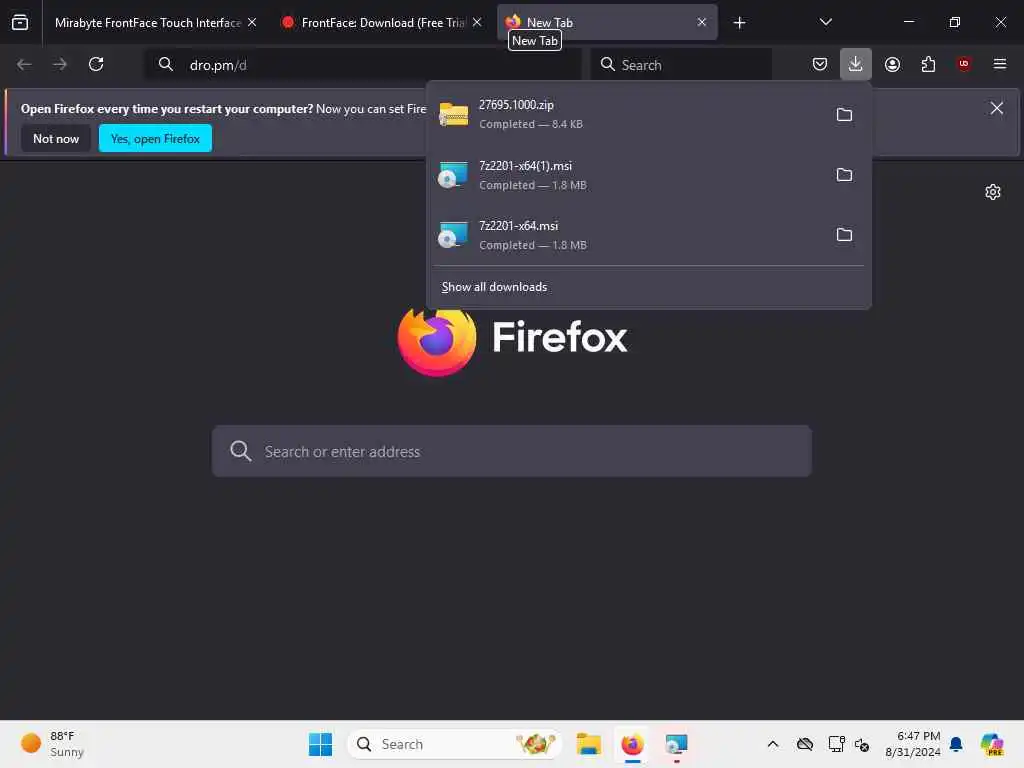Open new tab personalize gear icon
This screenshot has height=768, width=1024.
coord(993,192)
